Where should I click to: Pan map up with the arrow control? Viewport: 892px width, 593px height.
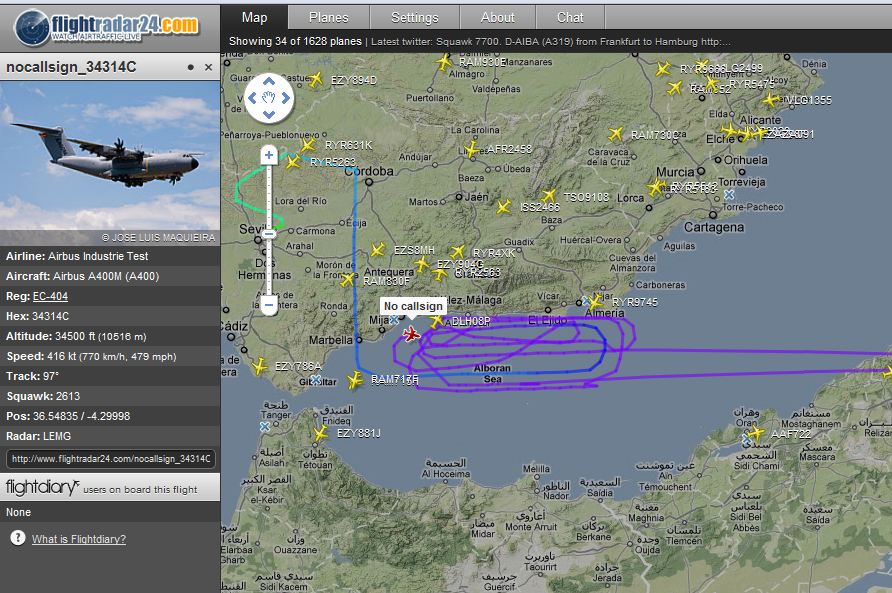[268, 83]
